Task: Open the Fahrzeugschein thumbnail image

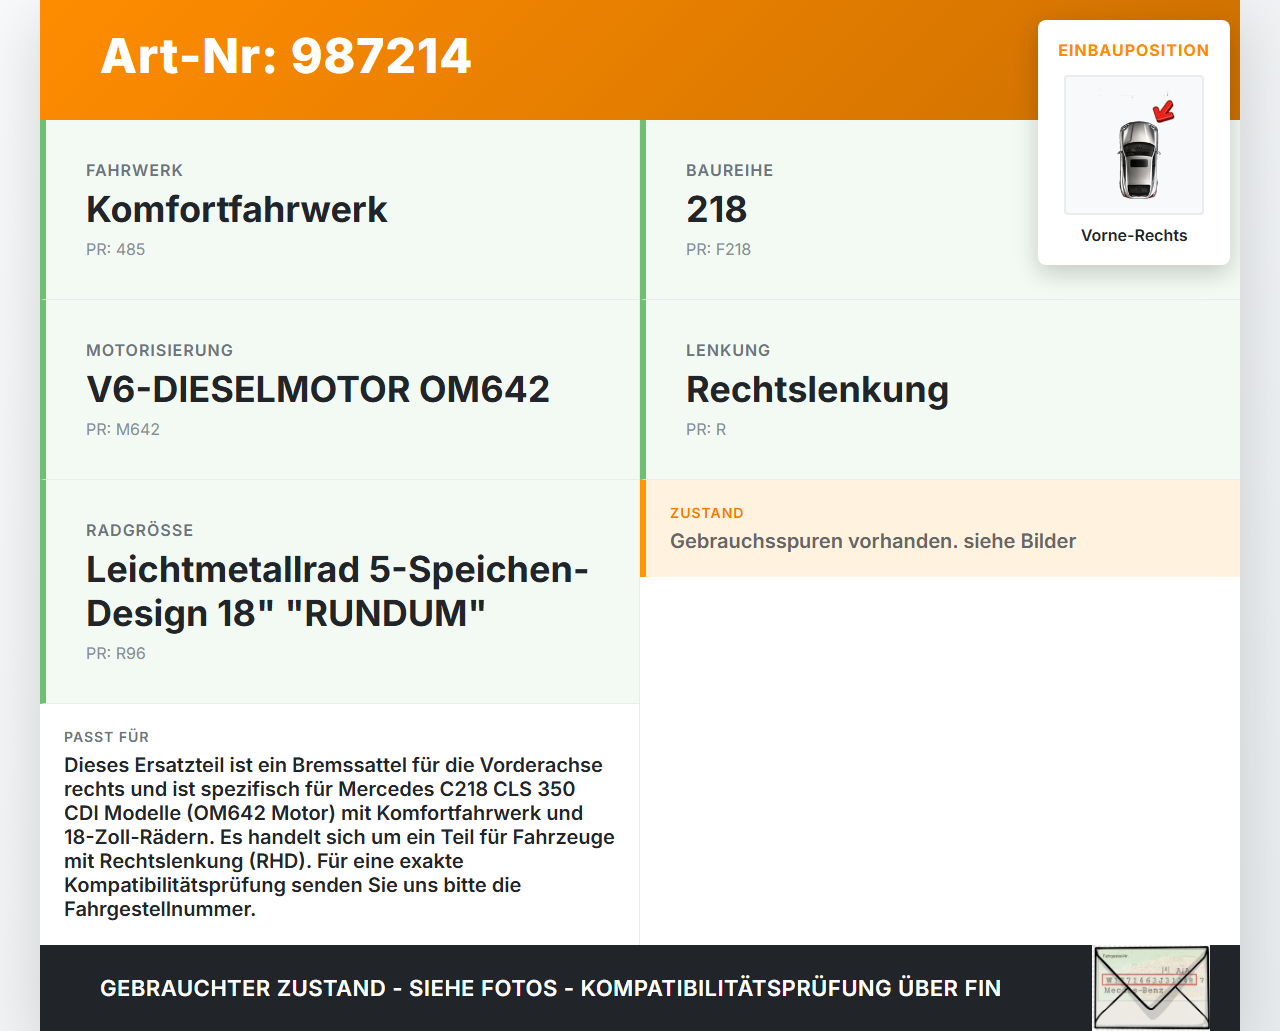Action: coord(1150,987)
